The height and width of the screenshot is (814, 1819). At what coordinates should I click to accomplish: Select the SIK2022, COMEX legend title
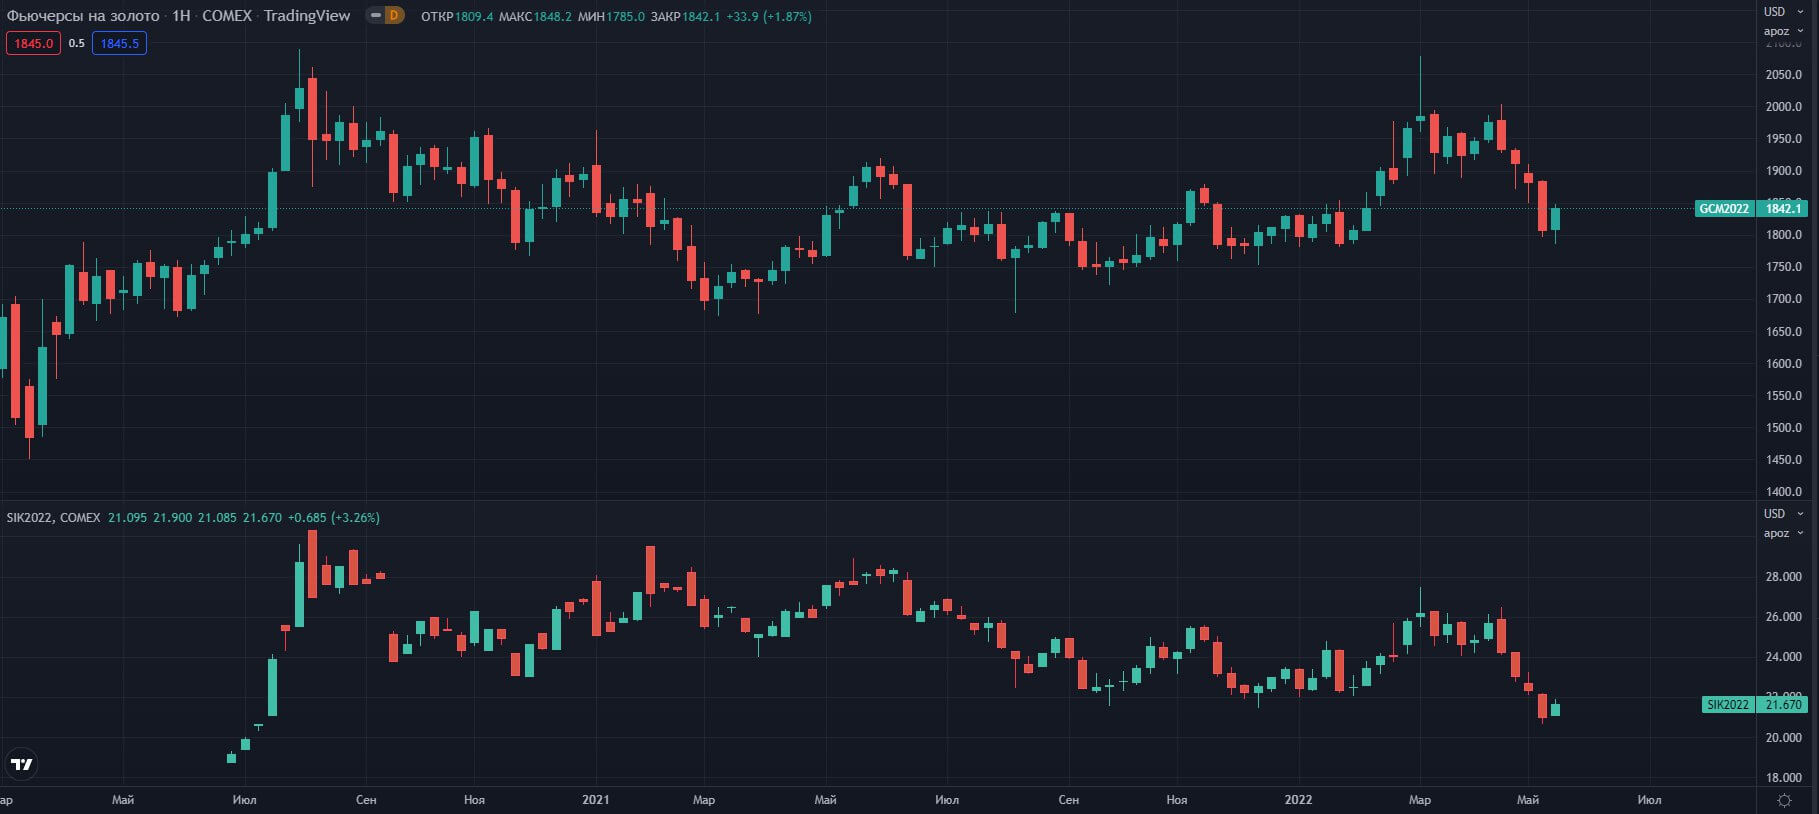coord(53,518)
